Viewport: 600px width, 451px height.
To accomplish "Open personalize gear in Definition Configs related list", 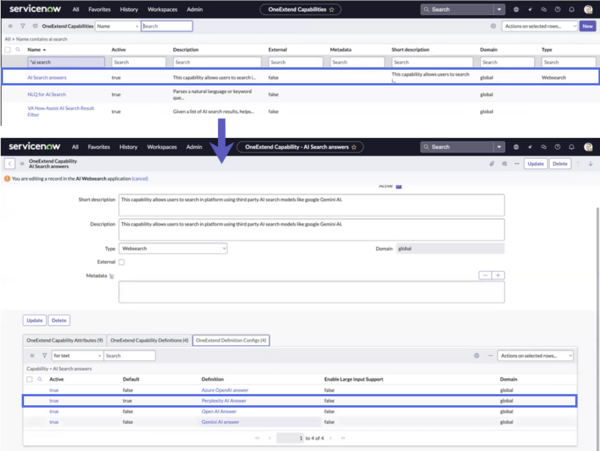I will 476,355.
